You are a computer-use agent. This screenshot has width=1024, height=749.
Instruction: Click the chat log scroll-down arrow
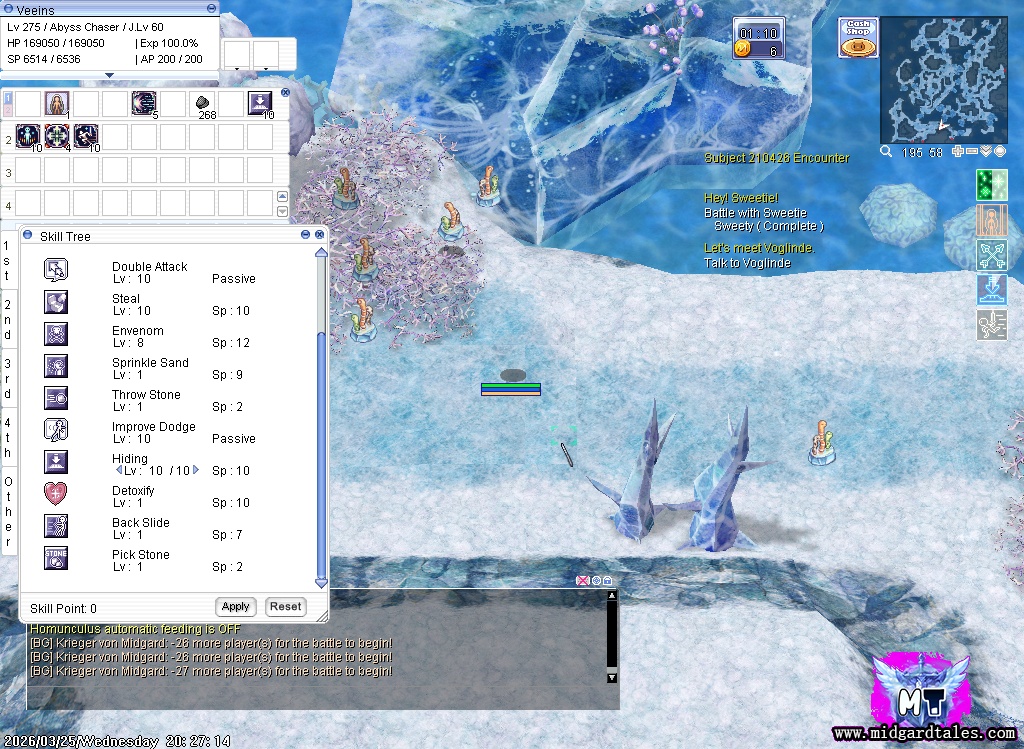coord(612,678)
